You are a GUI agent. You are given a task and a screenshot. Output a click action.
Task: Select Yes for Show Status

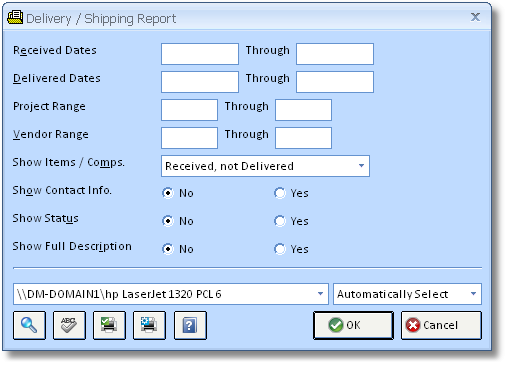point(280,221)
